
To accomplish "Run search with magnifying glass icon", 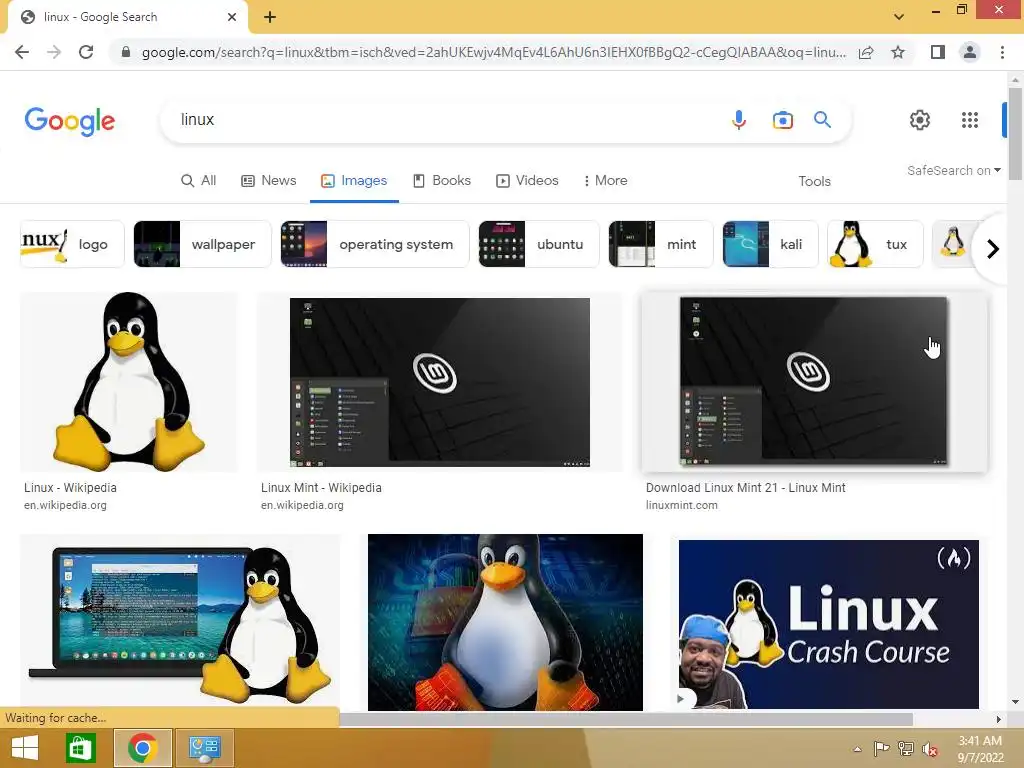I will [822, 120].
